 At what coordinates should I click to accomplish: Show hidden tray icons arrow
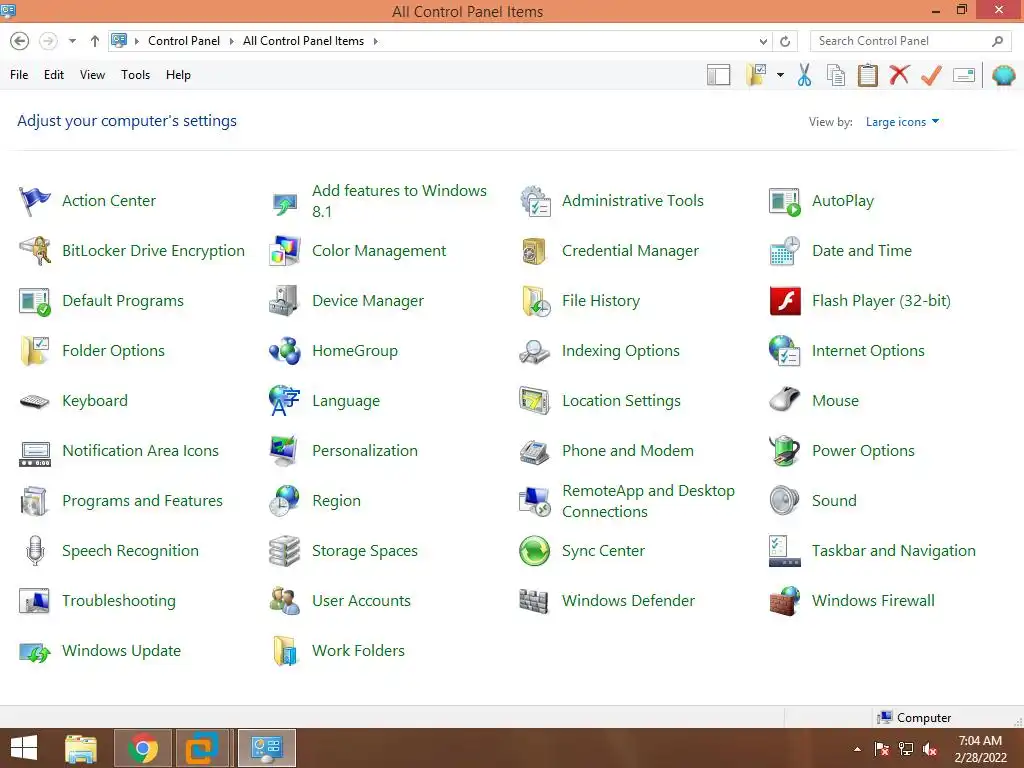click(857, 749)
